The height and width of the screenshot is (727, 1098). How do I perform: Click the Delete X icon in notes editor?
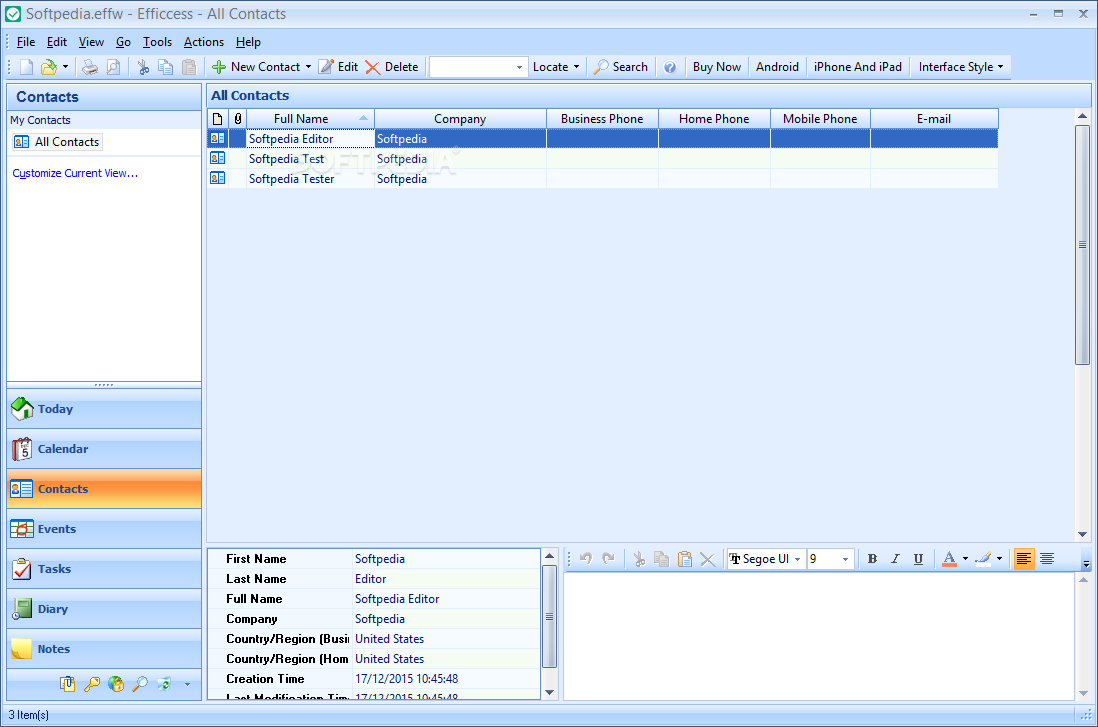pyautogui.click(x=708, y=560)
